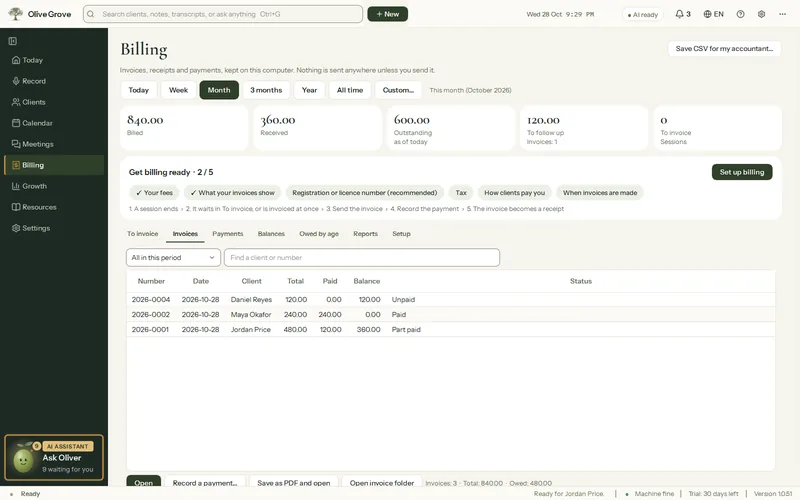Image resolution: width=800 pixels, height=500 pixels.
Task: Click the Set up billing button
Action: point(742,172)
